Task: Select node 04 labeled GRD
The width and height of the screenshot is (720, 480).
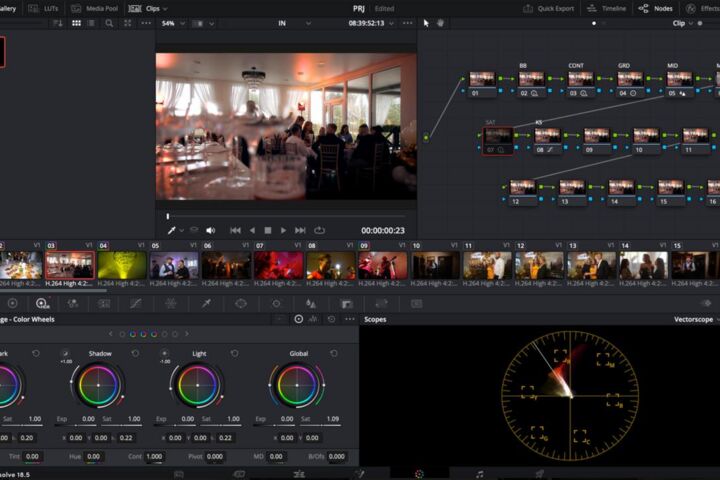Action: pos(630,83)
